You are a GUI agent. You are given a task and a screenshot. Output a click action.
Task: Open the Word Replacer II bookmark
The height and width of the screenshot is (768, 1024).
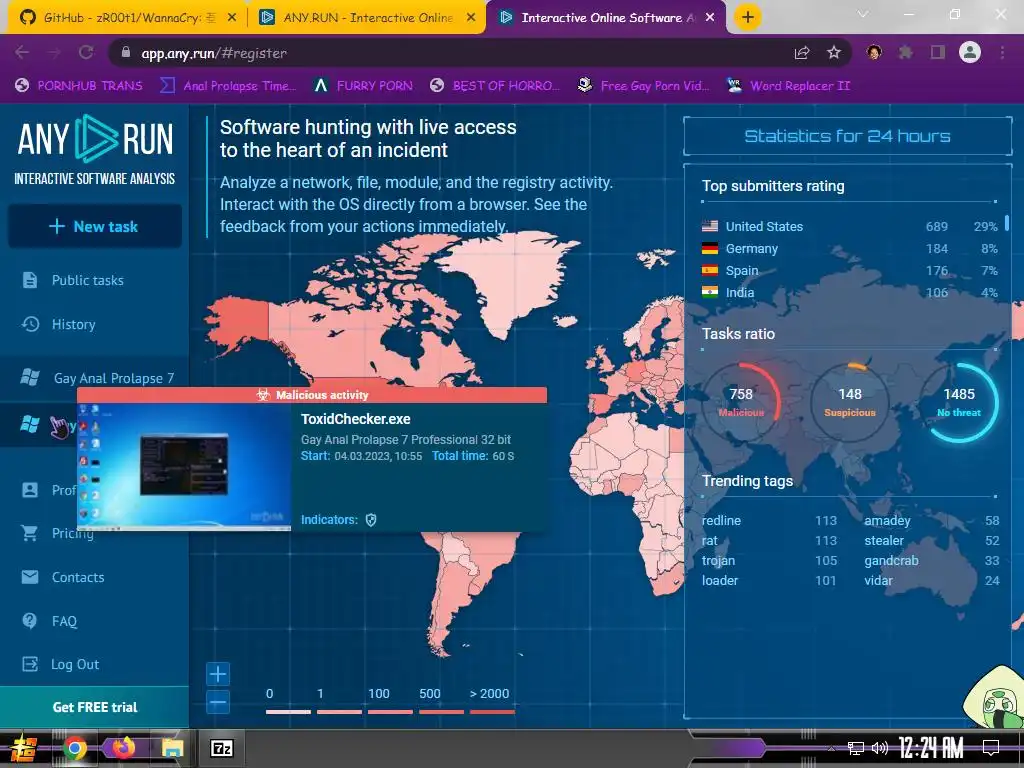pos(789,86)
